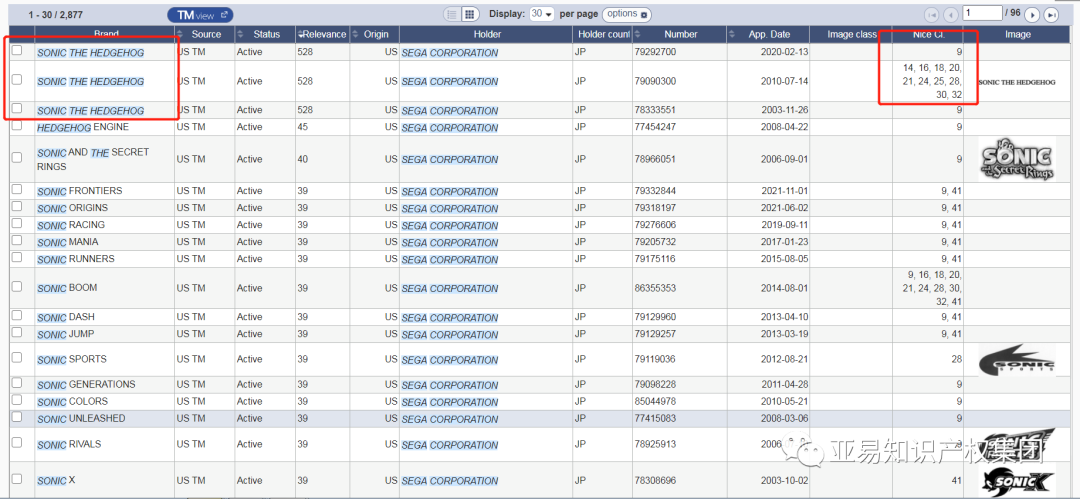Image resolution: width=1080 pixels, height=499 pixels.
Task: Check the SONIC ORIGINS row checkbox
Action: 17,206
